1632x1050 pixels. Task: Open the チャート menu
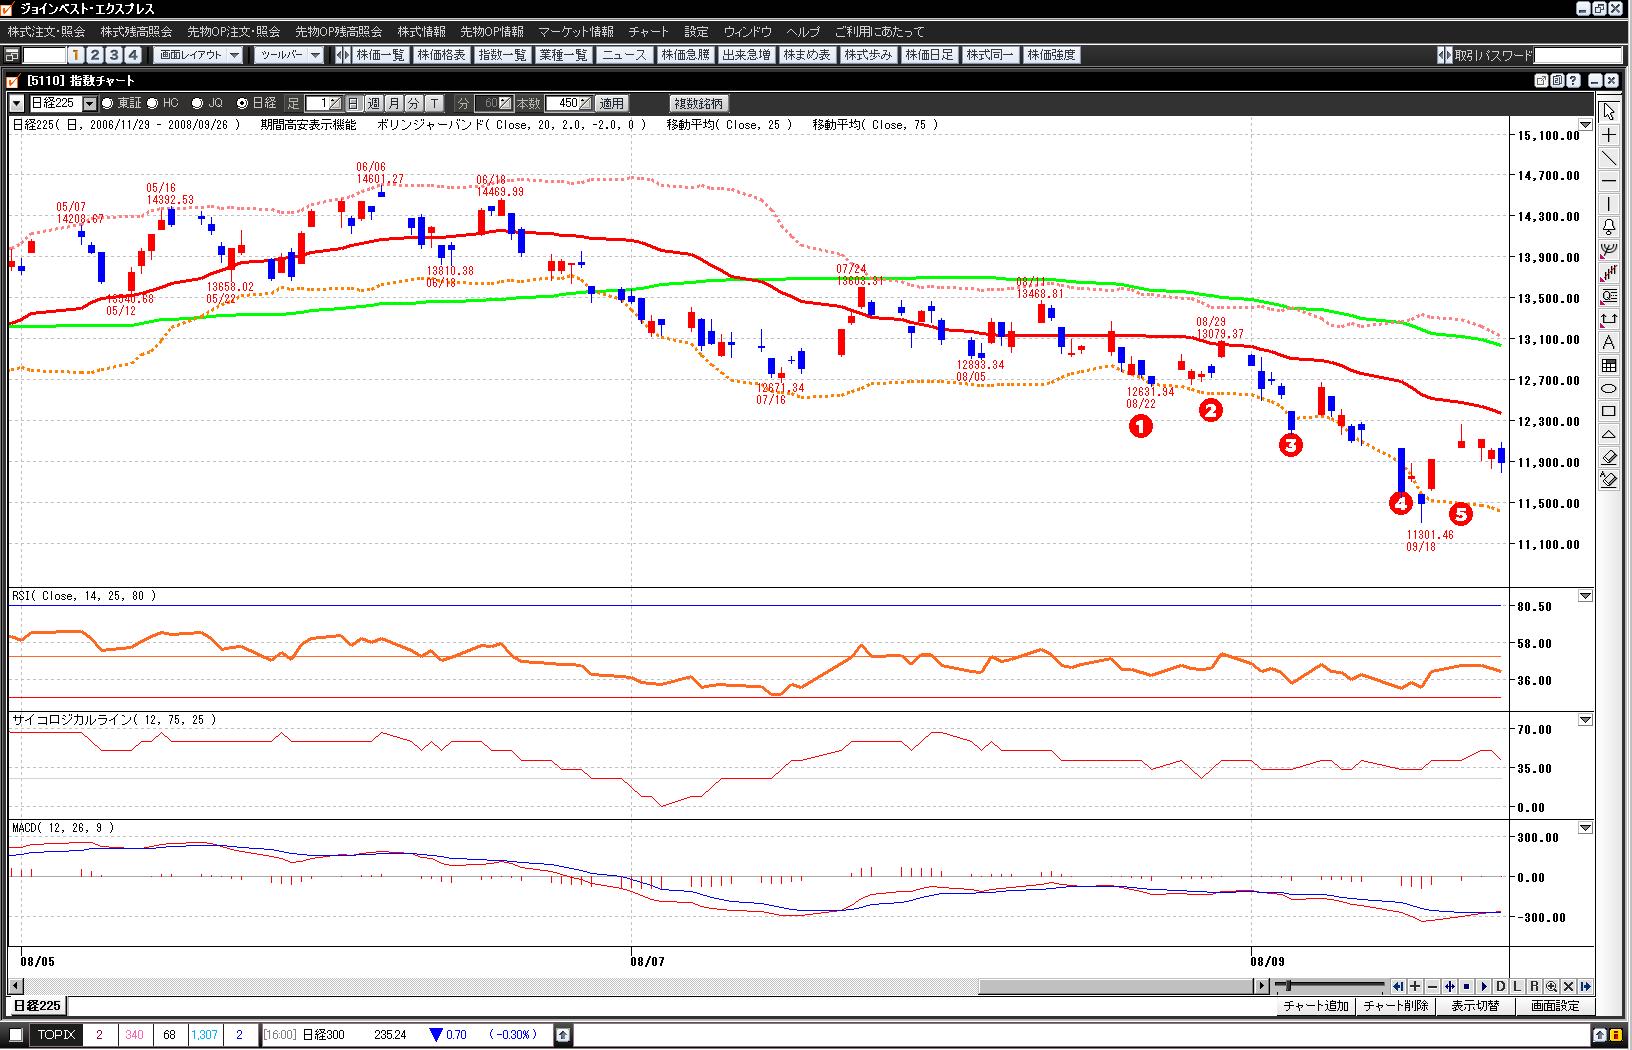[648, 32]
